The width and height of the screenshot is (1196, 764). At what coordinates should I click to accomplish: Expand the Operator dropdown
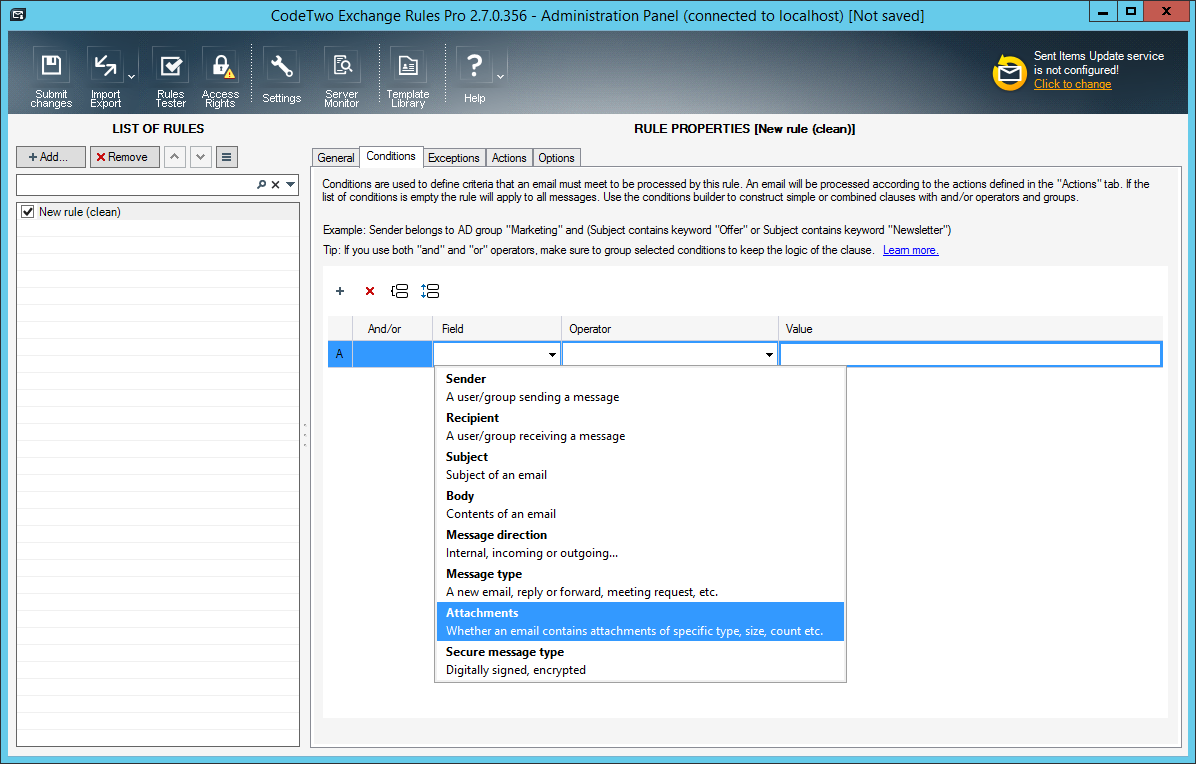point(768,353)
